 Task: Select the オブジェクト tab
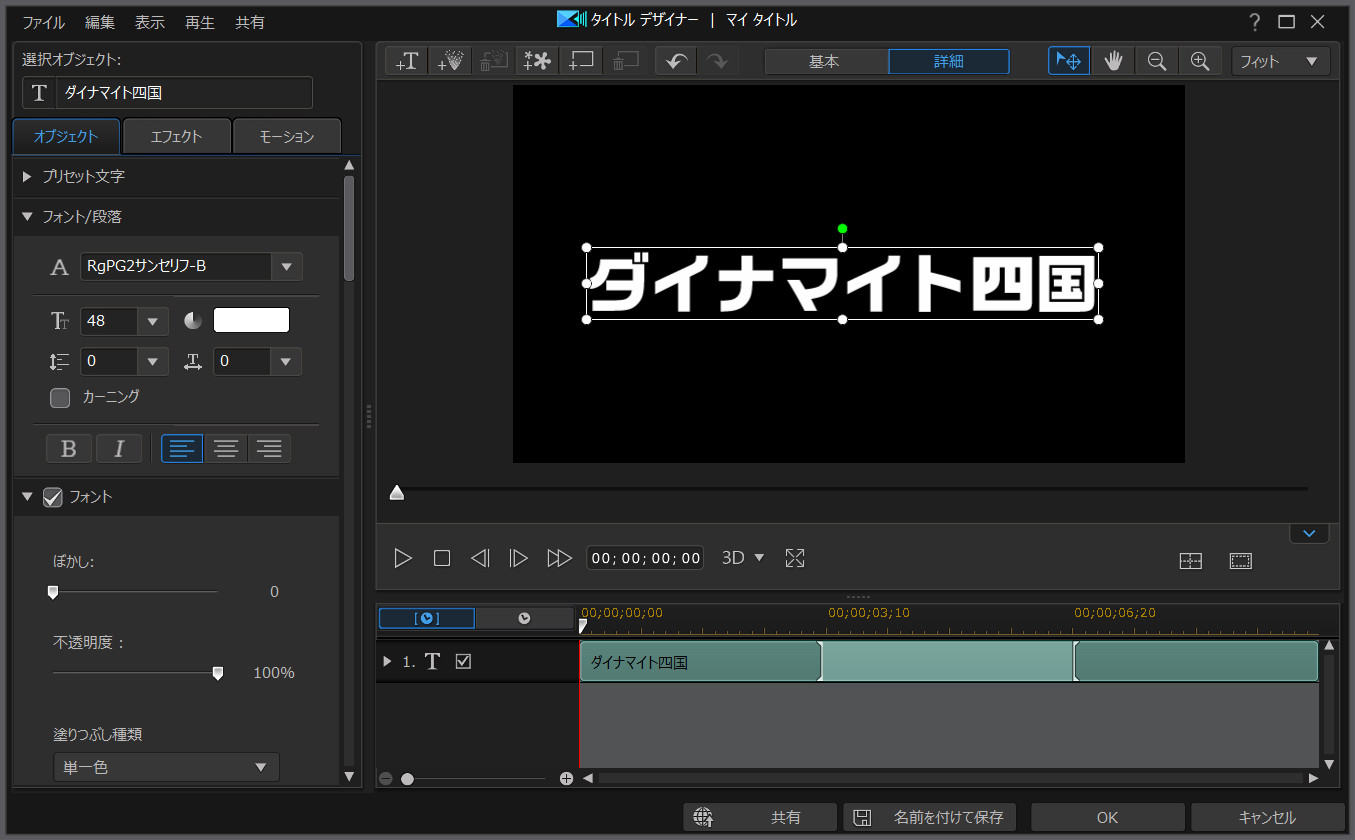66,137
